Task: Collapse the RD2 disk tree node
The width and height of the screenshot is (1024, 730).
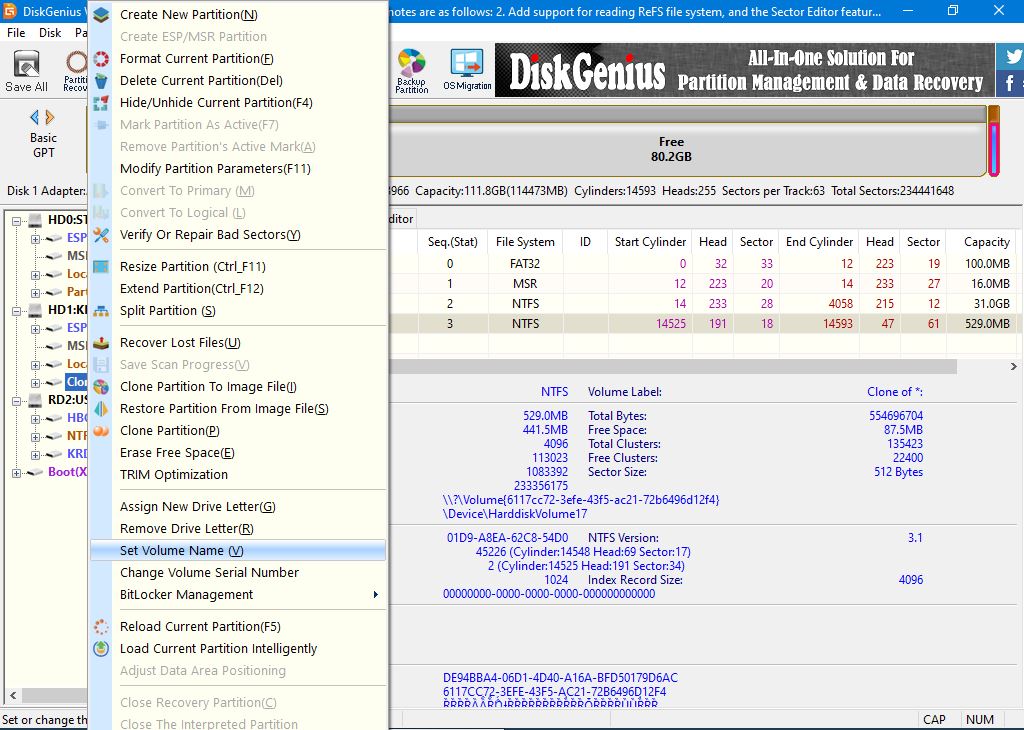Action: coord(18,400)
